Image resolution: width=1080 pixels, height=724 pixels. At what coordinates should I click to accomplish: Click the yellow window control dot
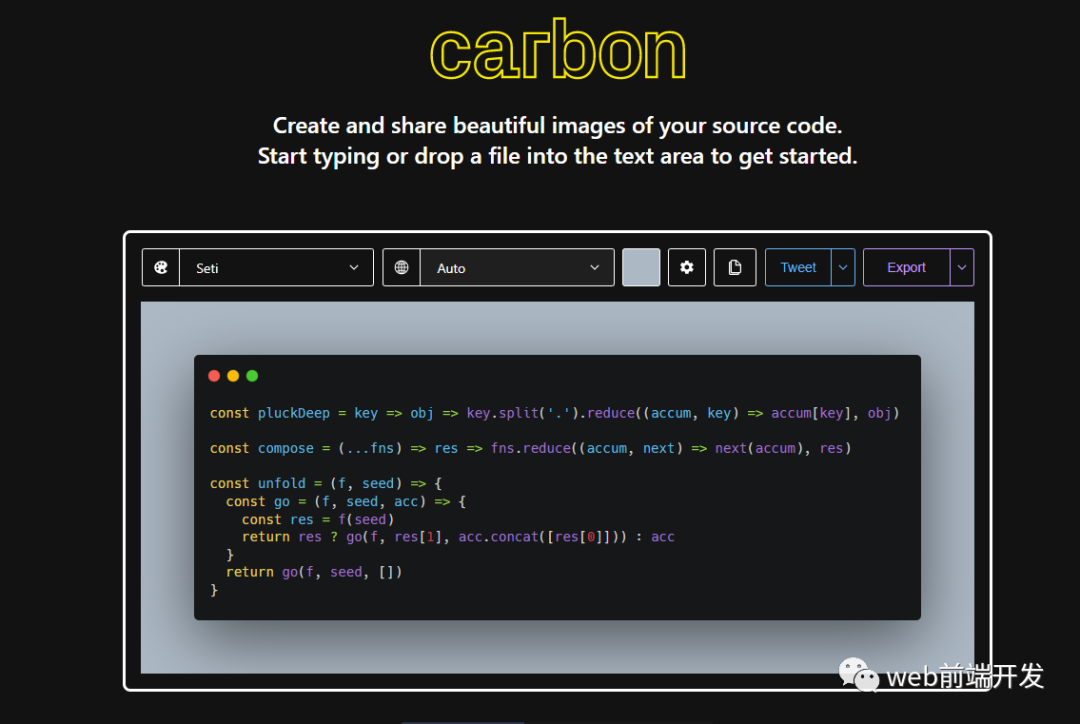pos(233,375)
